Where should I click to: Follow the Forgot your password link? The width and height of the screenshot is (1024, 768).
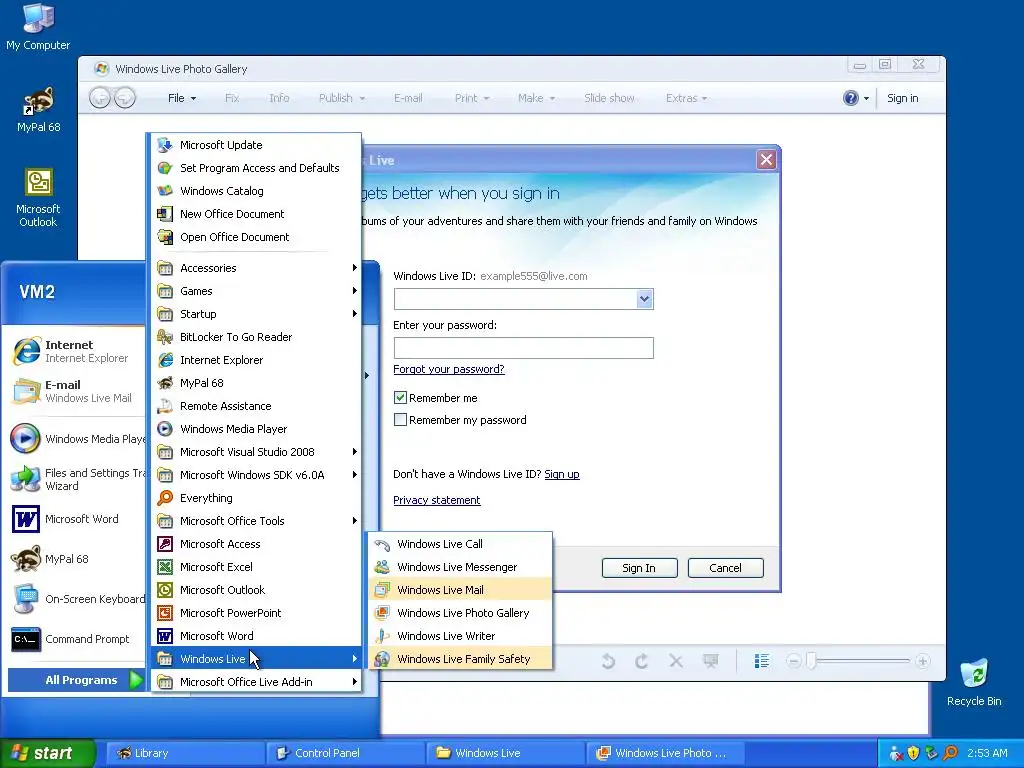click(x=449, y=369)
